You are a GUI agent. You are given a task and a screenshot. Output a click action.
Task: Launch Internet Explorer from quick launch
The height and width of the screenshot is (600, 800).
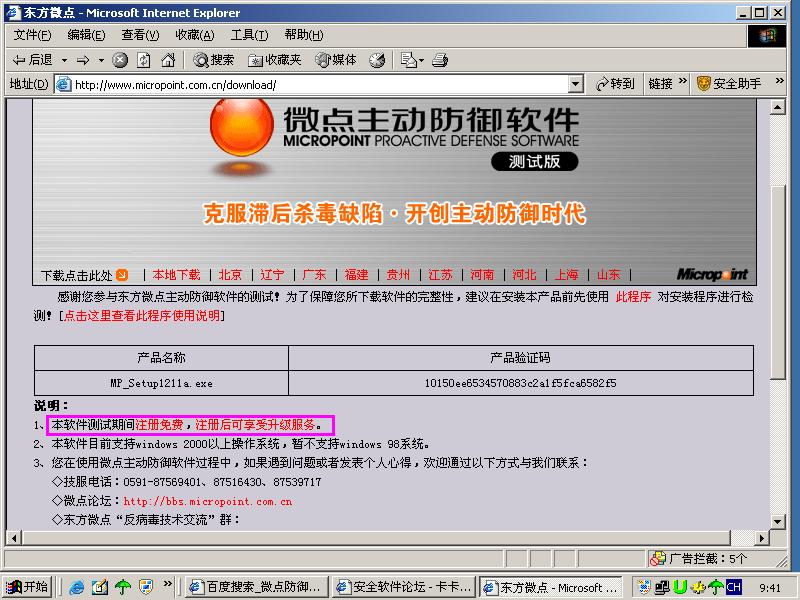(77, 588)
